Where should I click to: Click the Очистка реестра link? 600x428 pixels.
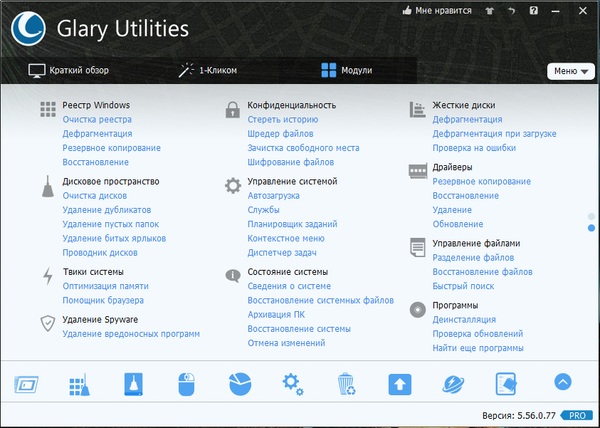pyautogui.click(x=96, y=119)
